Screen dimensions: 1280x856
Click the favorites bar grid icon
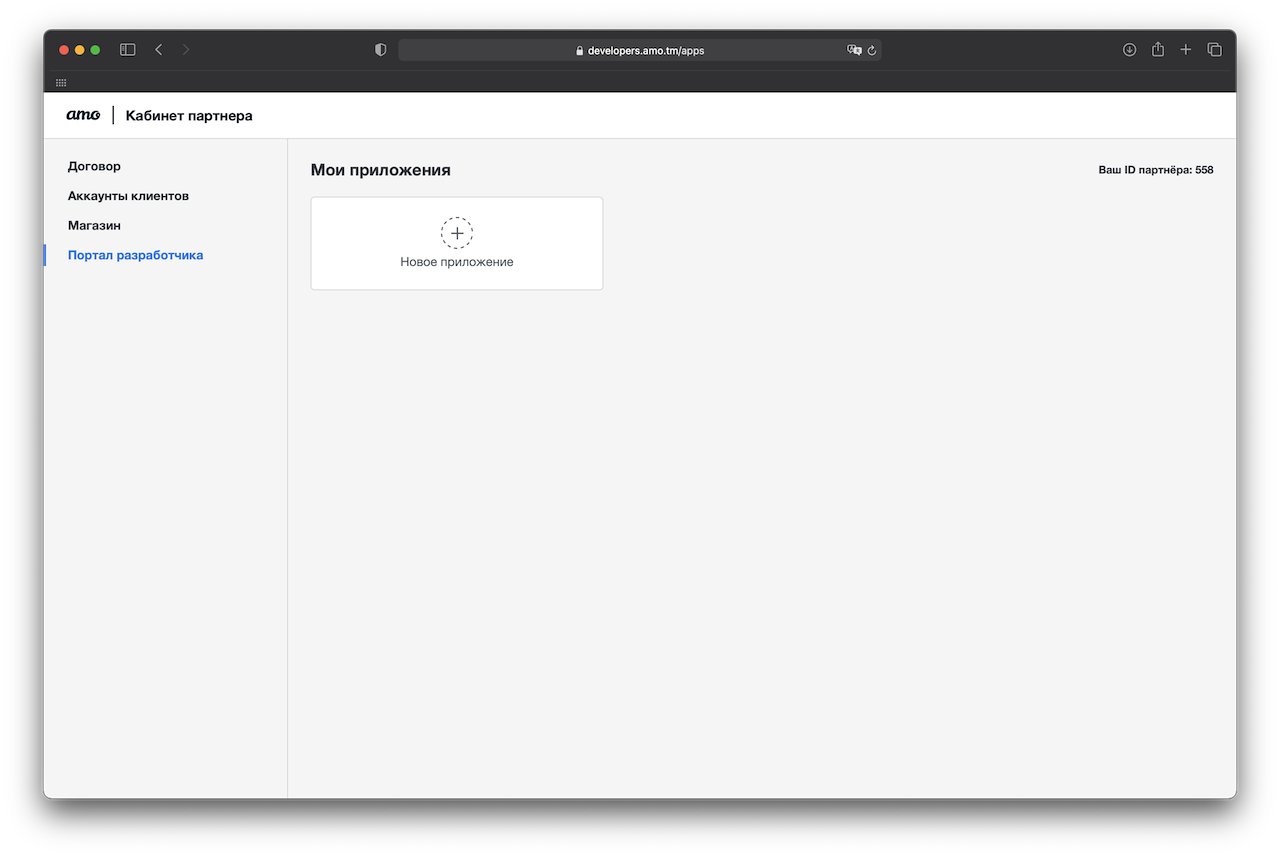tap(61, 82)
